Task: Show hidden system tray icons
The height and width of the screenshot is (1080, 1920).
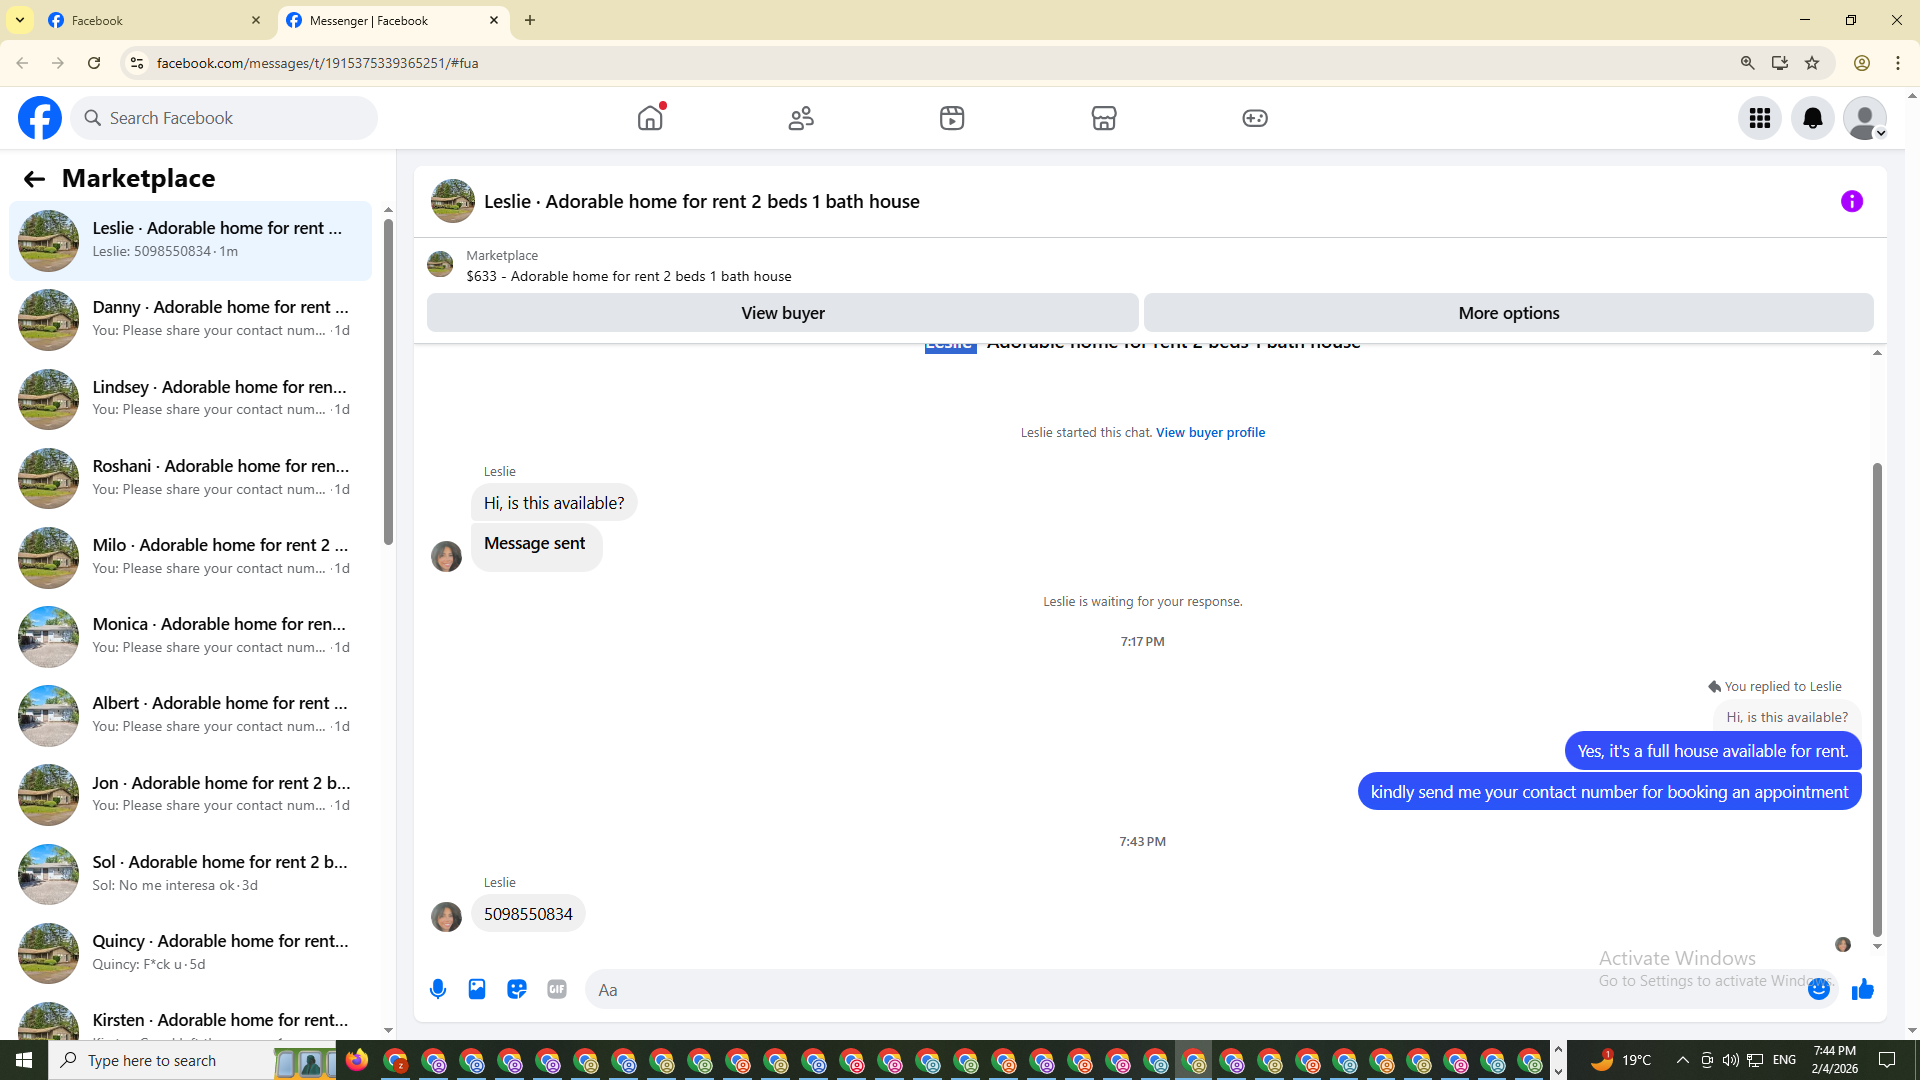Action: (x=1682, y=1060)
